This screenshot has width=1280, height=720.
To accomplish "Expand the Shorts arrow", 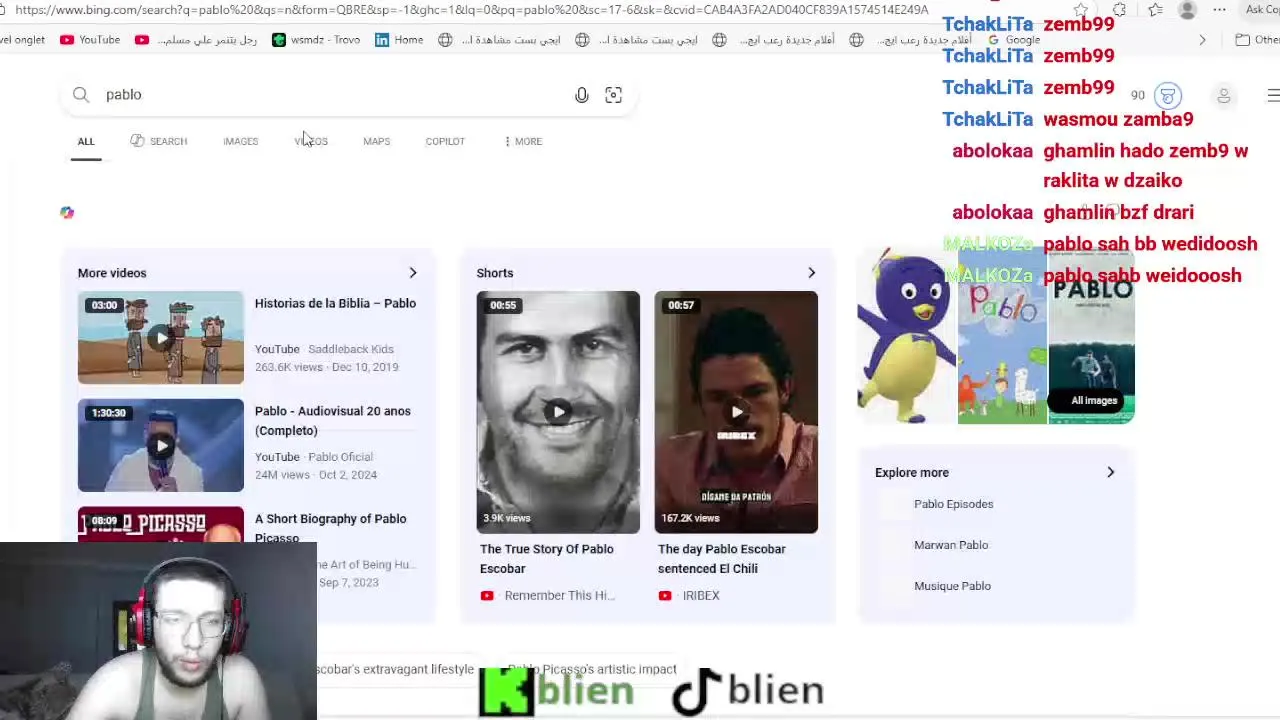I will coord(811,273).
